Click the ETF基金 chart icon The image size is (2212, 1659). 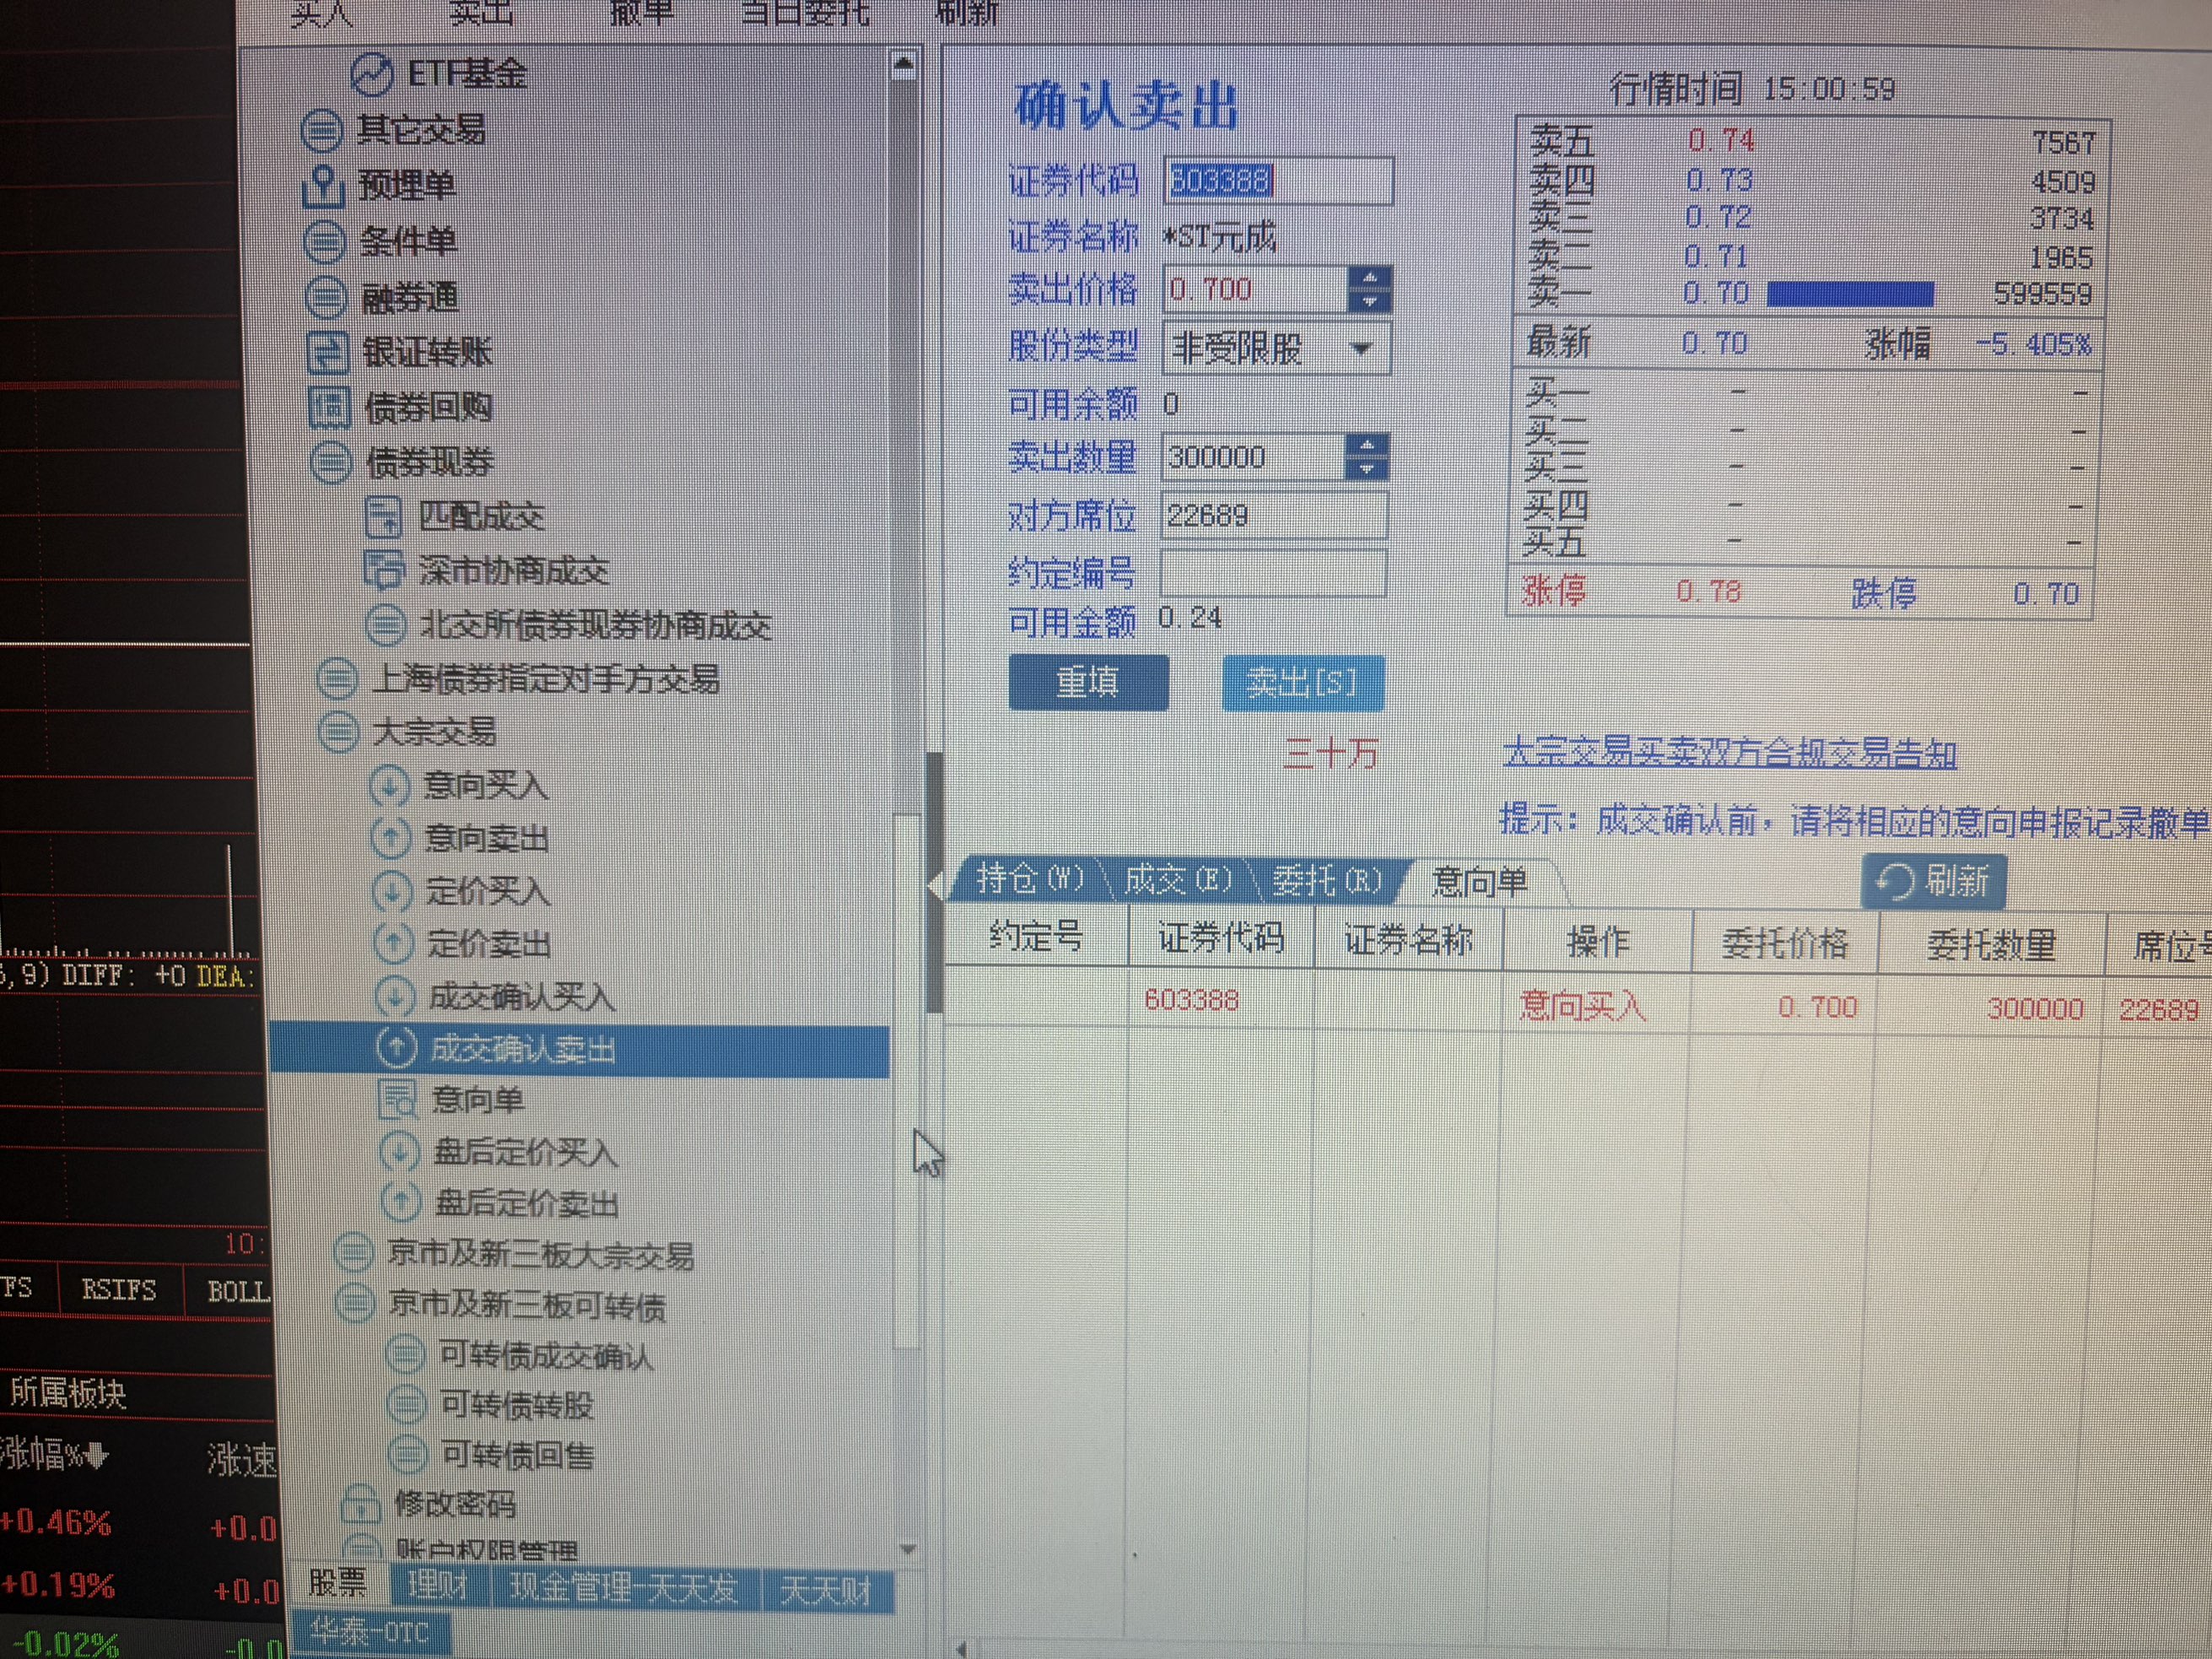pos(372,74)
